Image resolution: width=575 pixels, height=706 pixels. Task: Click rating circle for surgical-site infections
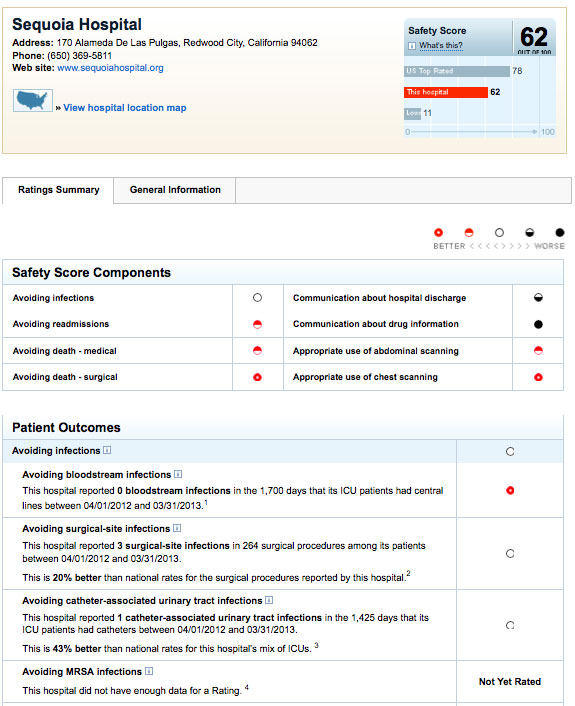[510, 553]
